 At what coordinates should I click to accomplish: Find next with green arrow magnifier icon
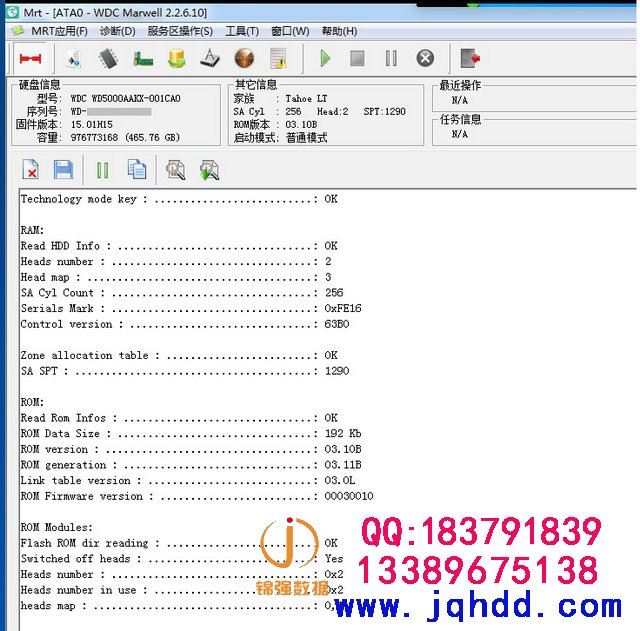point(209,170)
